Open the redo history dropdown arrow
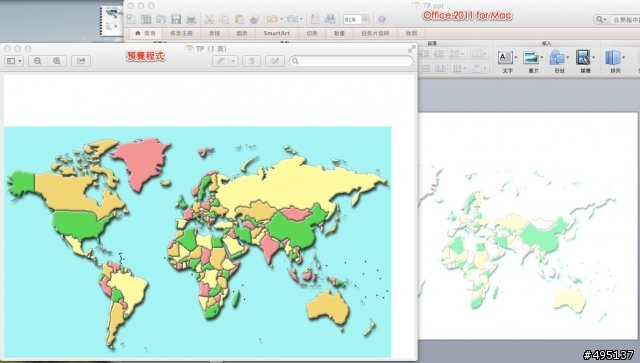Screen dimensions: 640x363 (301, 19)
